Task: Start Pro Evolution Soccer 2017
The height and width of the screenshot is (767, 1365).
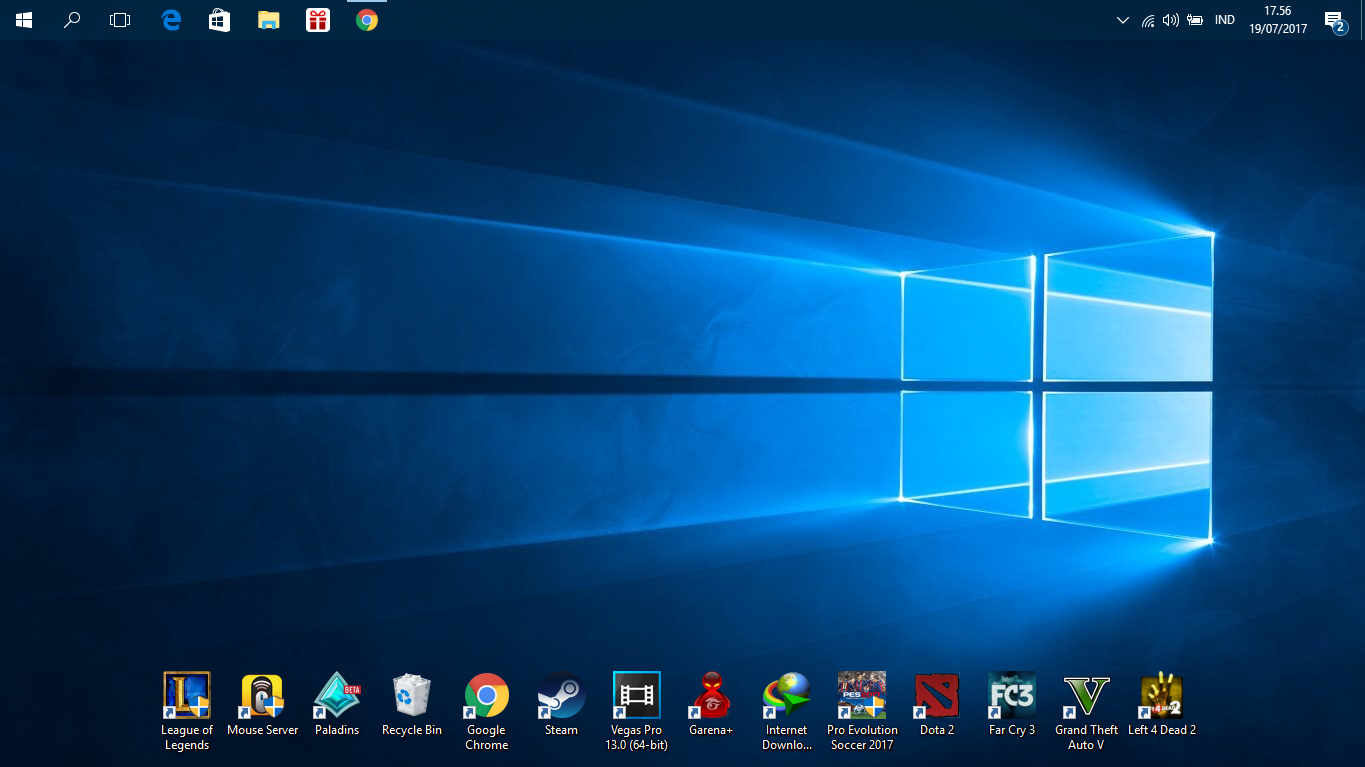Action: 861,695
